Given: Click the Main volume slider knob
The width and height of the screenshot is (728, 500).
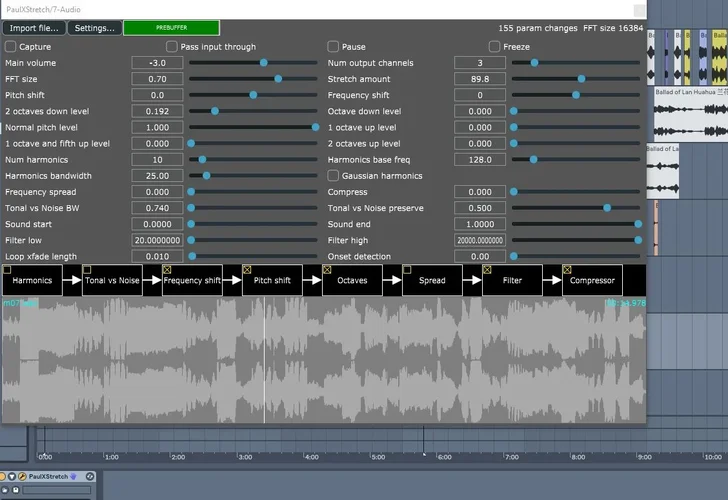Looking at the screenshot, I should click(x=263, y=63).
